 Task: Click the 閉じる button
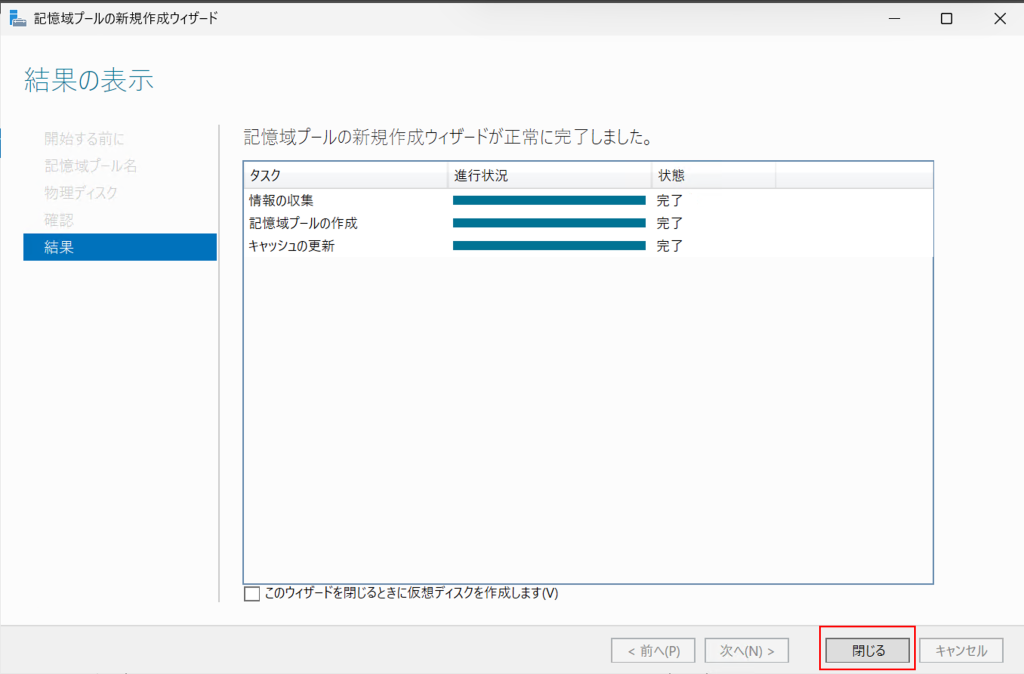(x=868, y=650)
